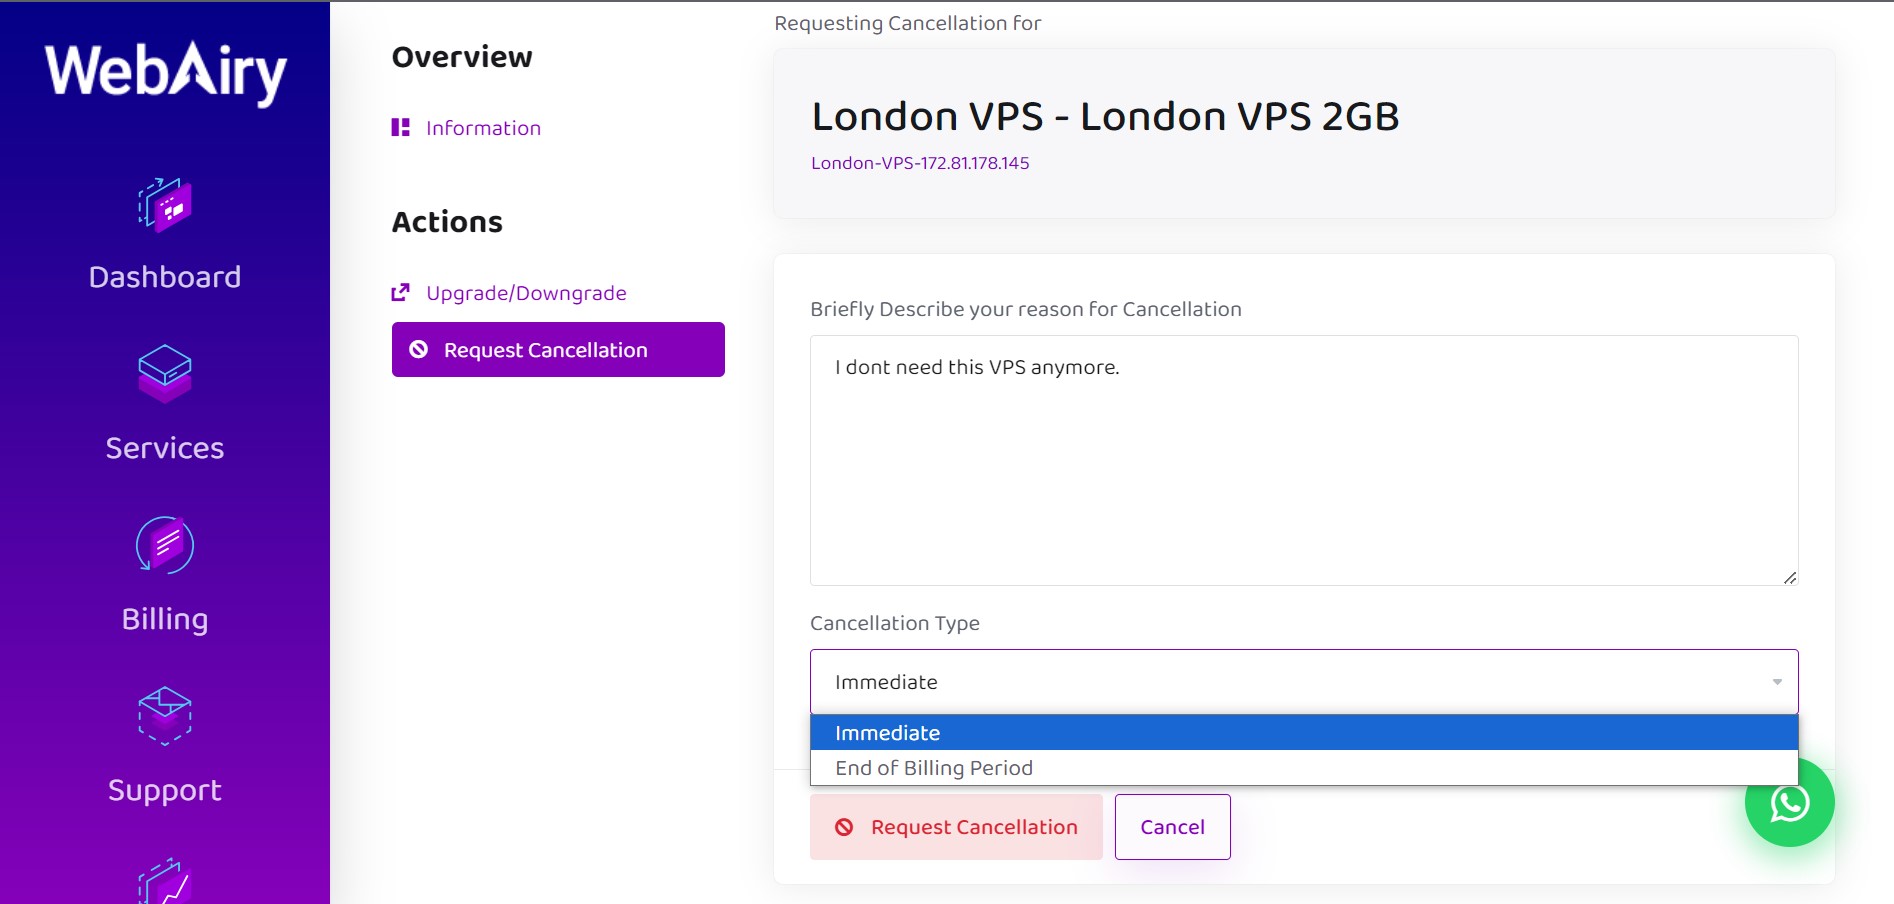This screenshot has height=904, width=1894.
Task: Click the Upgrade/Downgrade external-link icon
Action: click(400, 292)
